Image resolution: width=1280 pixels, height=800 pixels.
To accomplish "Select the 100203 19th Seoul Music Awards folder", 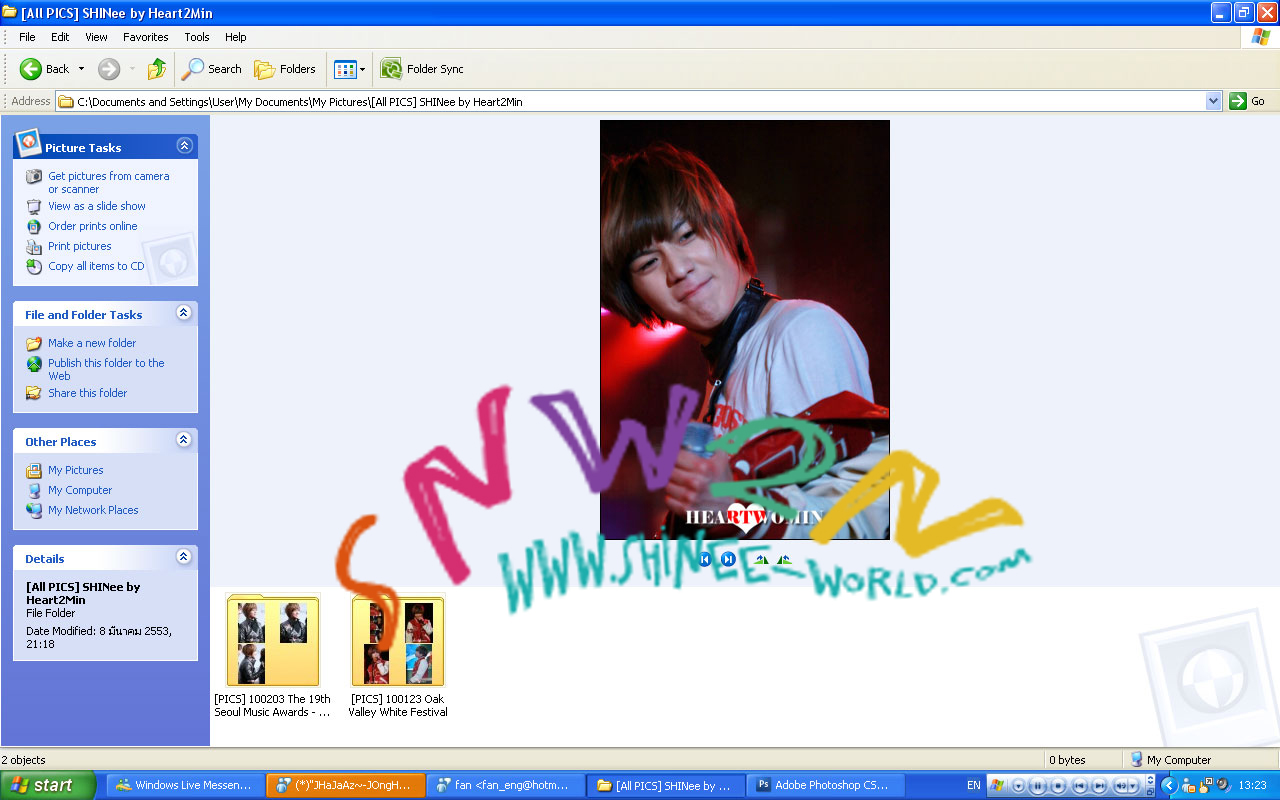I will click(272, 655).
